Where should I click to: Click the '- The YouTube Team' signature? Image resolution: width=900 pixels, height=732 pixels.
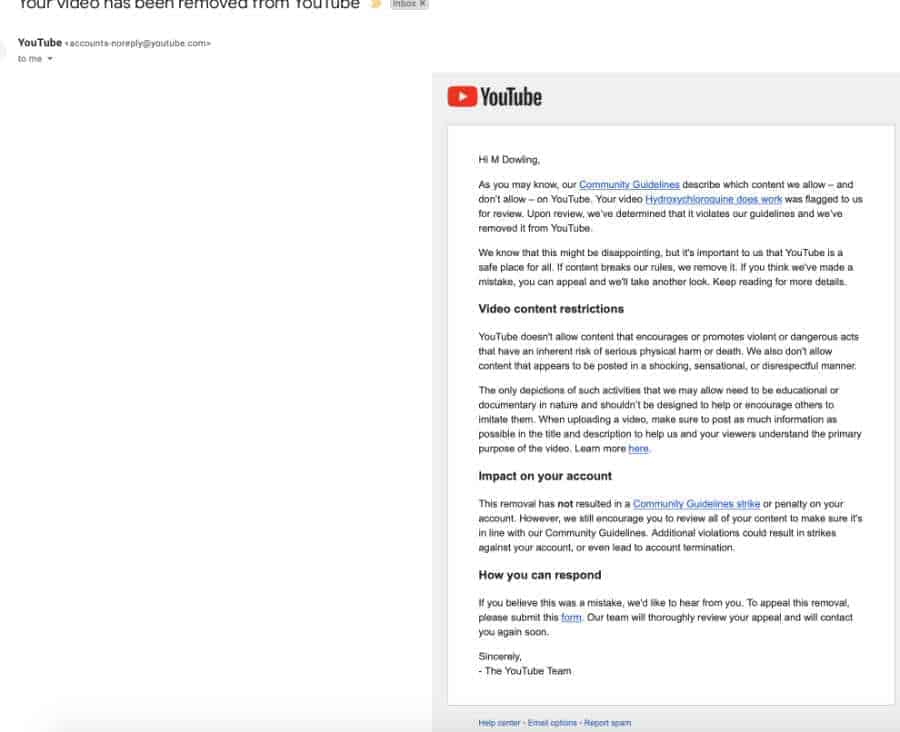pyautogui.click(x=525, y=671)
